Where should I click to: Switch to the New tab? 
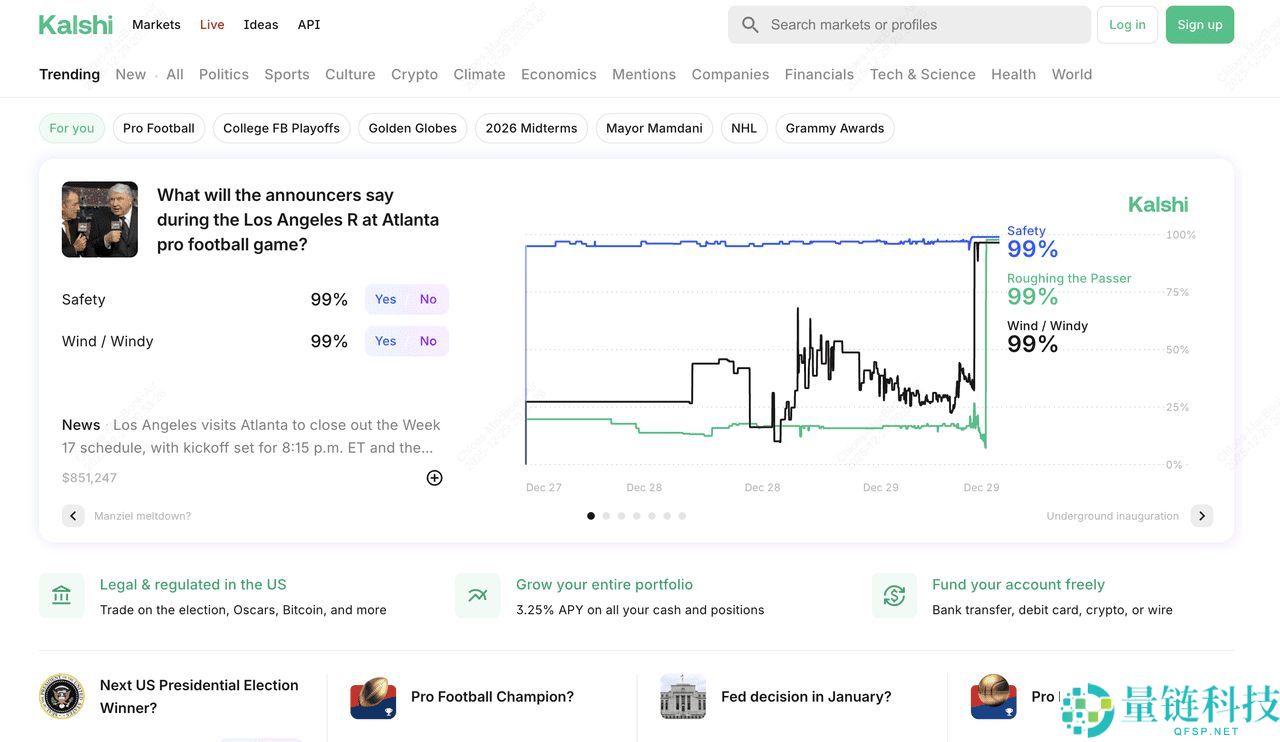pos(131,74)
